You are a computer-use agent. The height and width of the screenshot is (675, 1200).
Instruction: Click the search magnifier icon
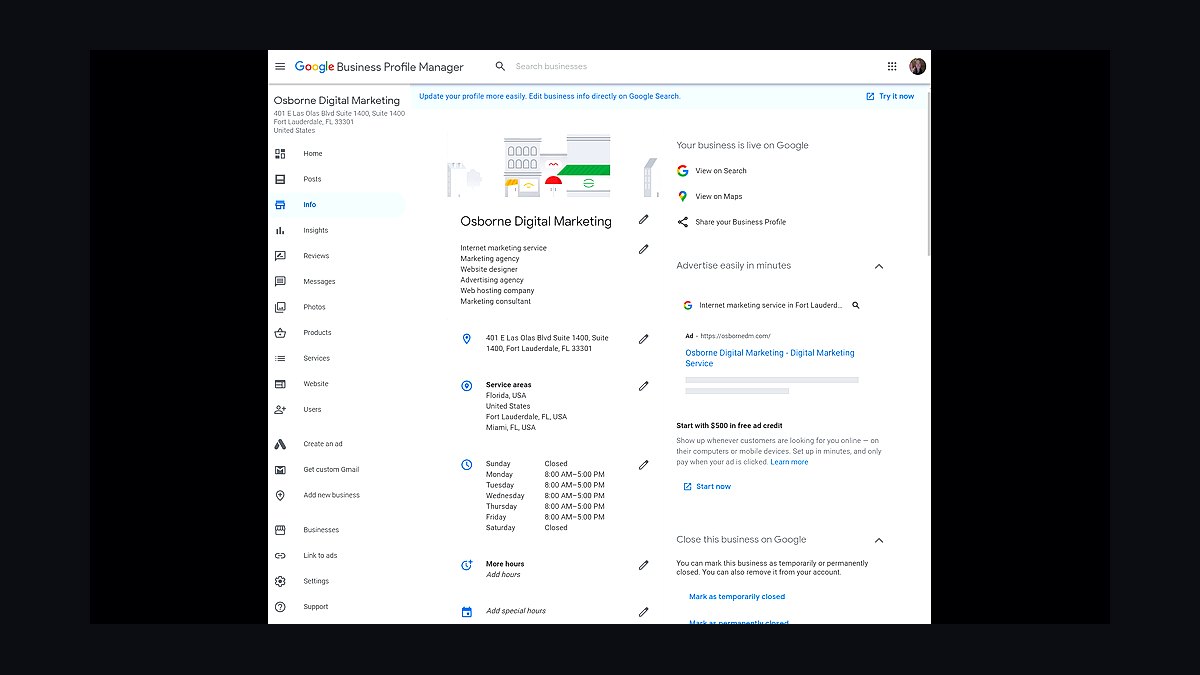coord(500,67)
